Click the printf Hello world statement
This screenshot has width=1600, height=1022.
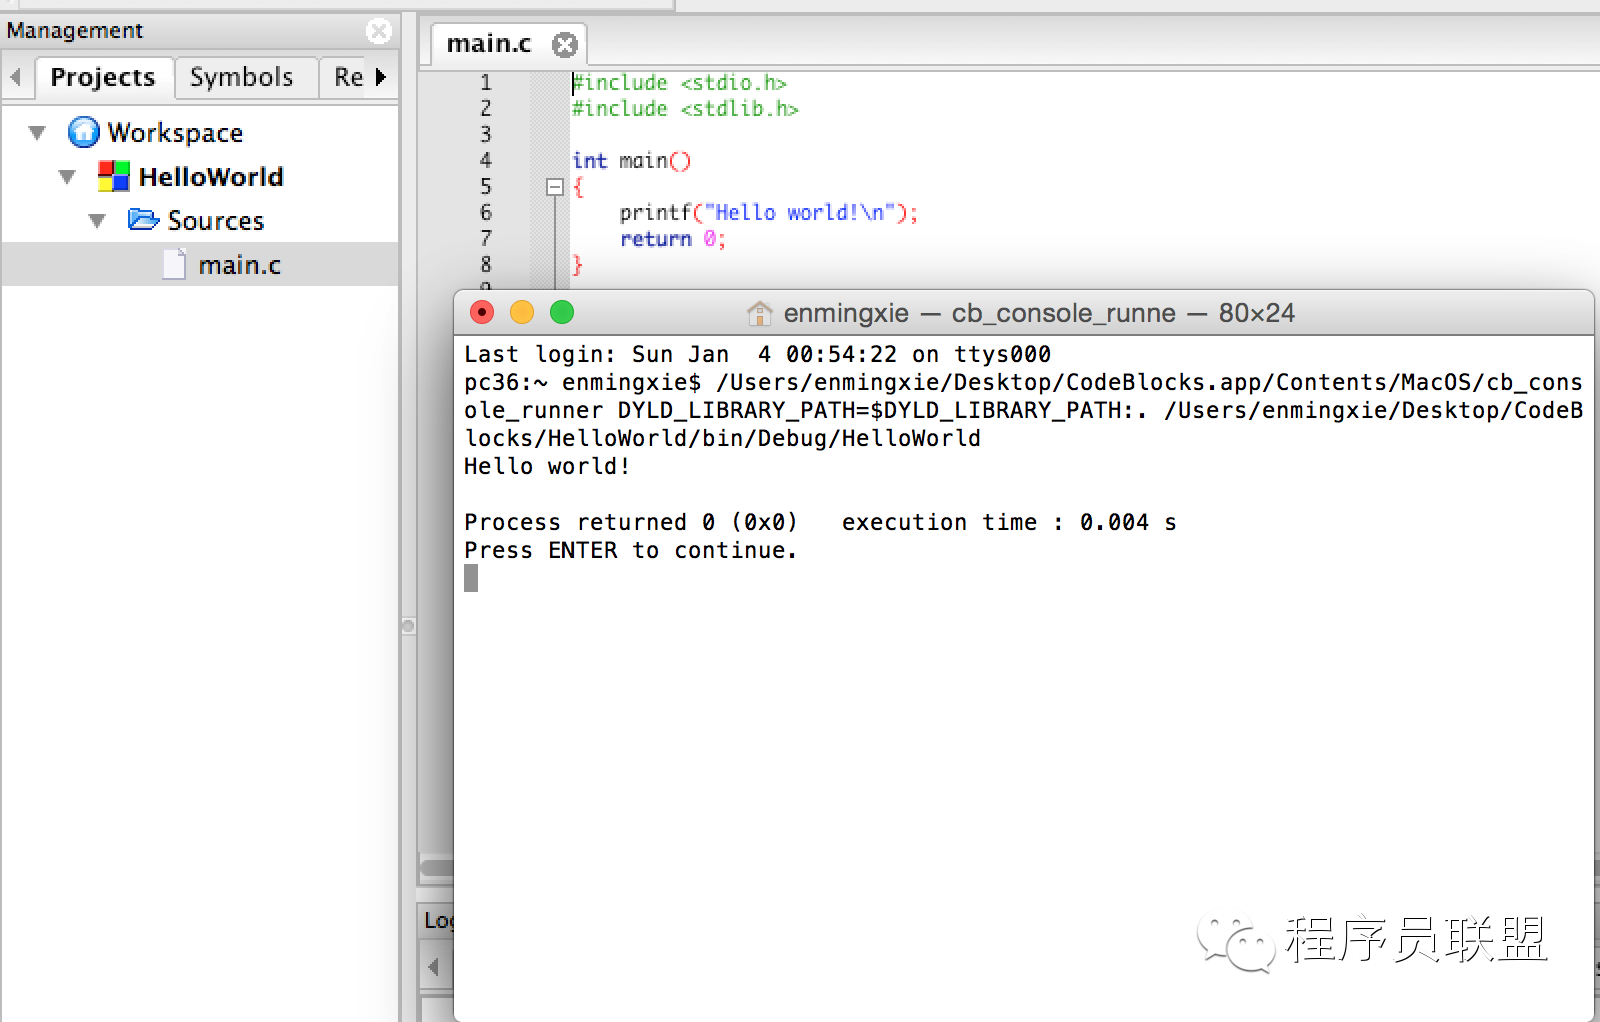pyautogui.click(x=768, y=213)
